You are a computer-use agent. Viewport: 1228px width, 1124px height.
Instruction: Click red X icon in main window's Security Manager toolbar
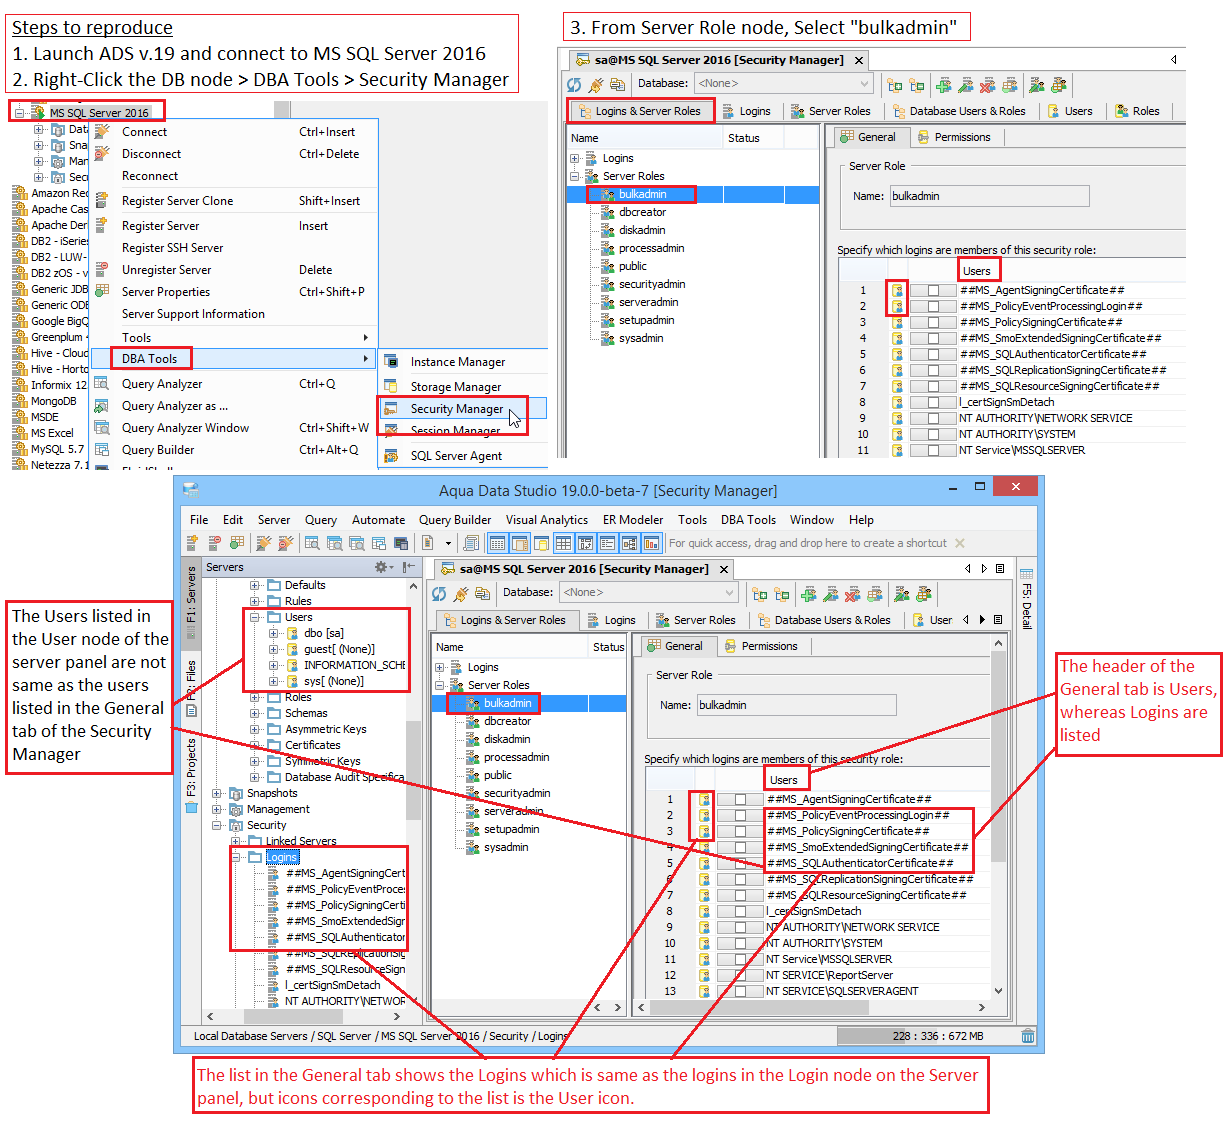(x=853, y=594)
